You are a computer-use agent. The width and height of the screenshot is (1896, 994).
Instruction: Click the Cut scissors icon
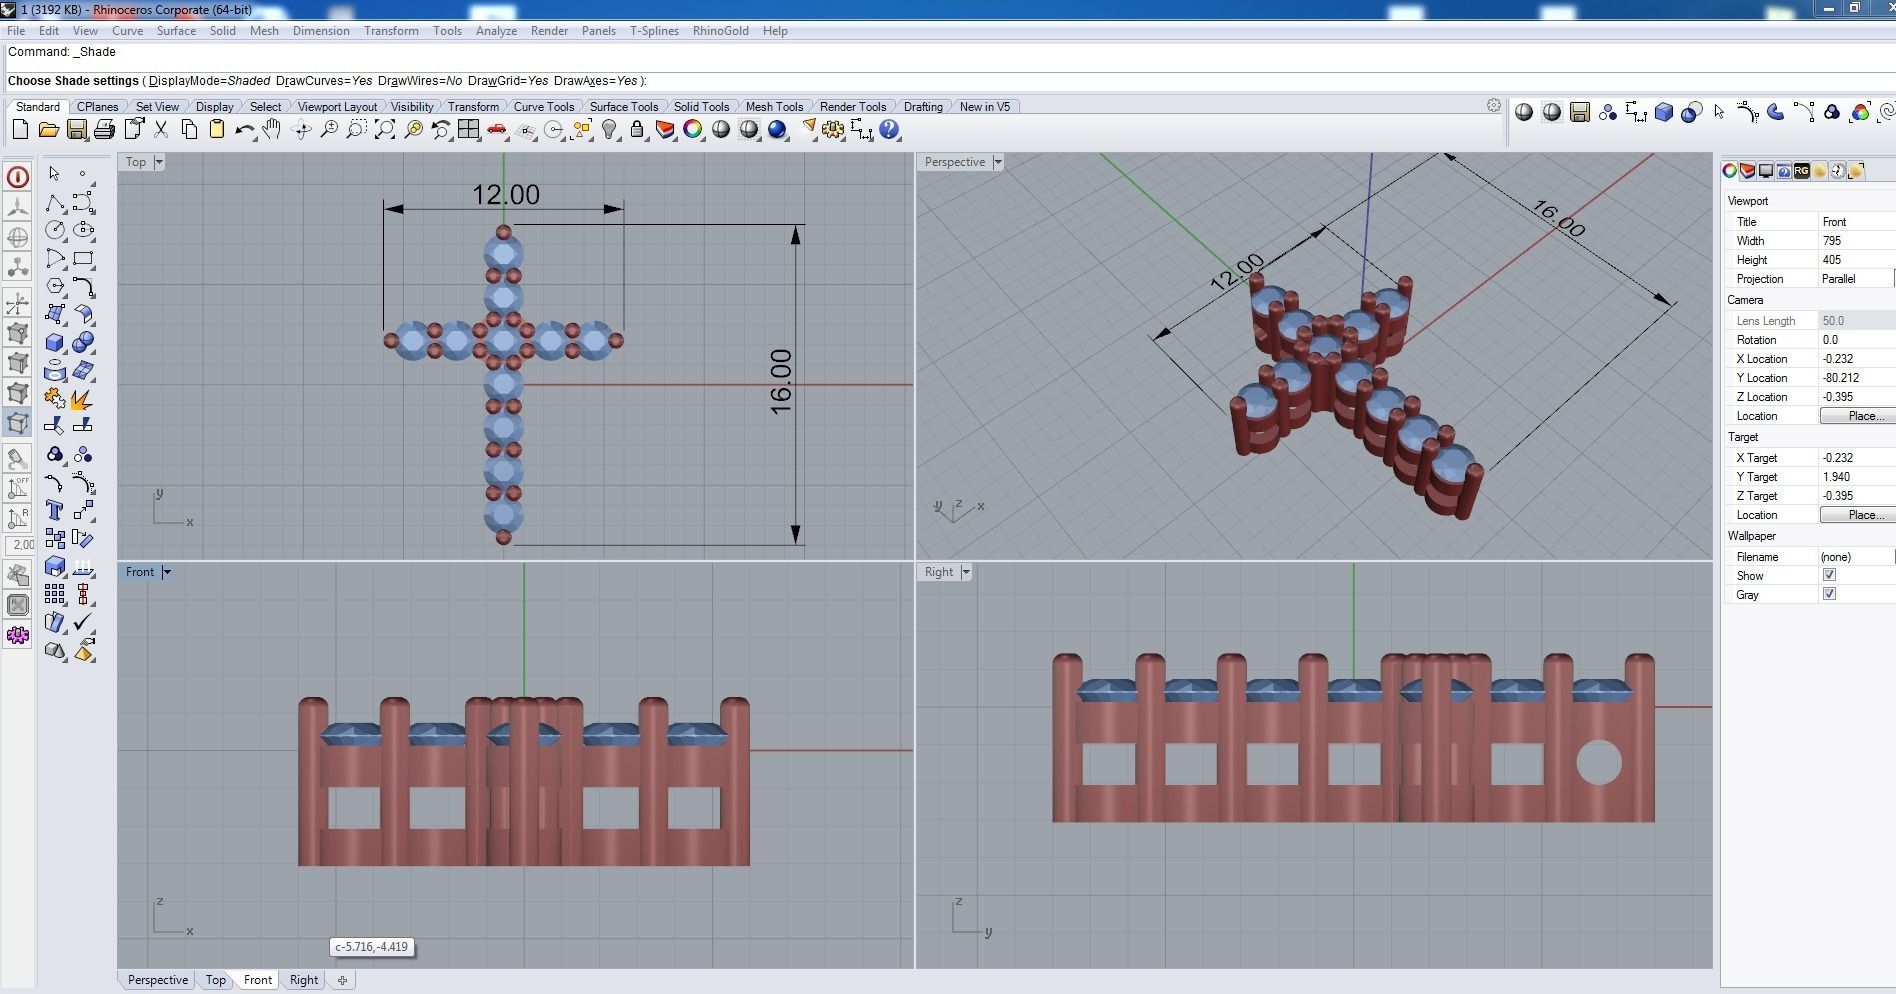[x=160, y=130]
